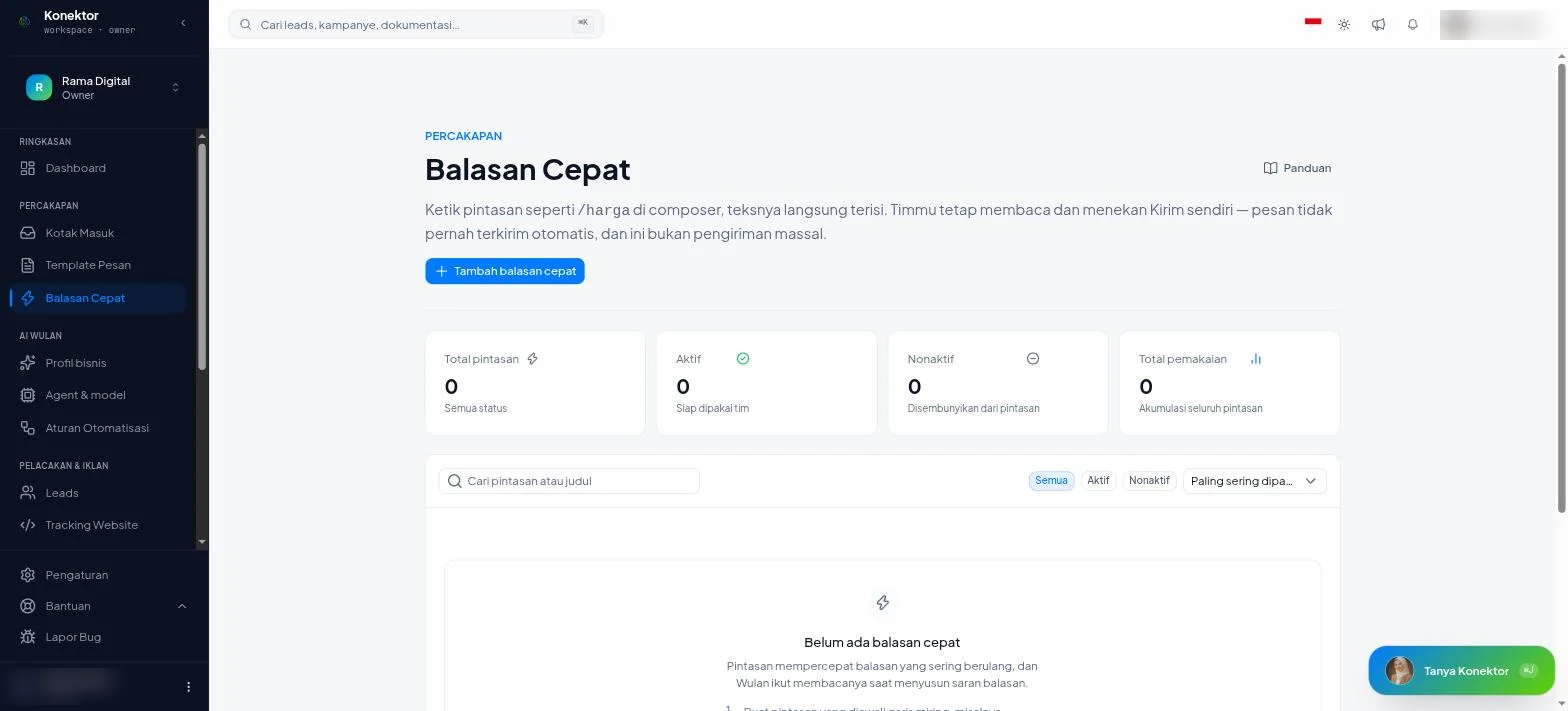Go to Kotak Masuk
The width and height of the screenshot is (1568, 711).
coord(98,233)
